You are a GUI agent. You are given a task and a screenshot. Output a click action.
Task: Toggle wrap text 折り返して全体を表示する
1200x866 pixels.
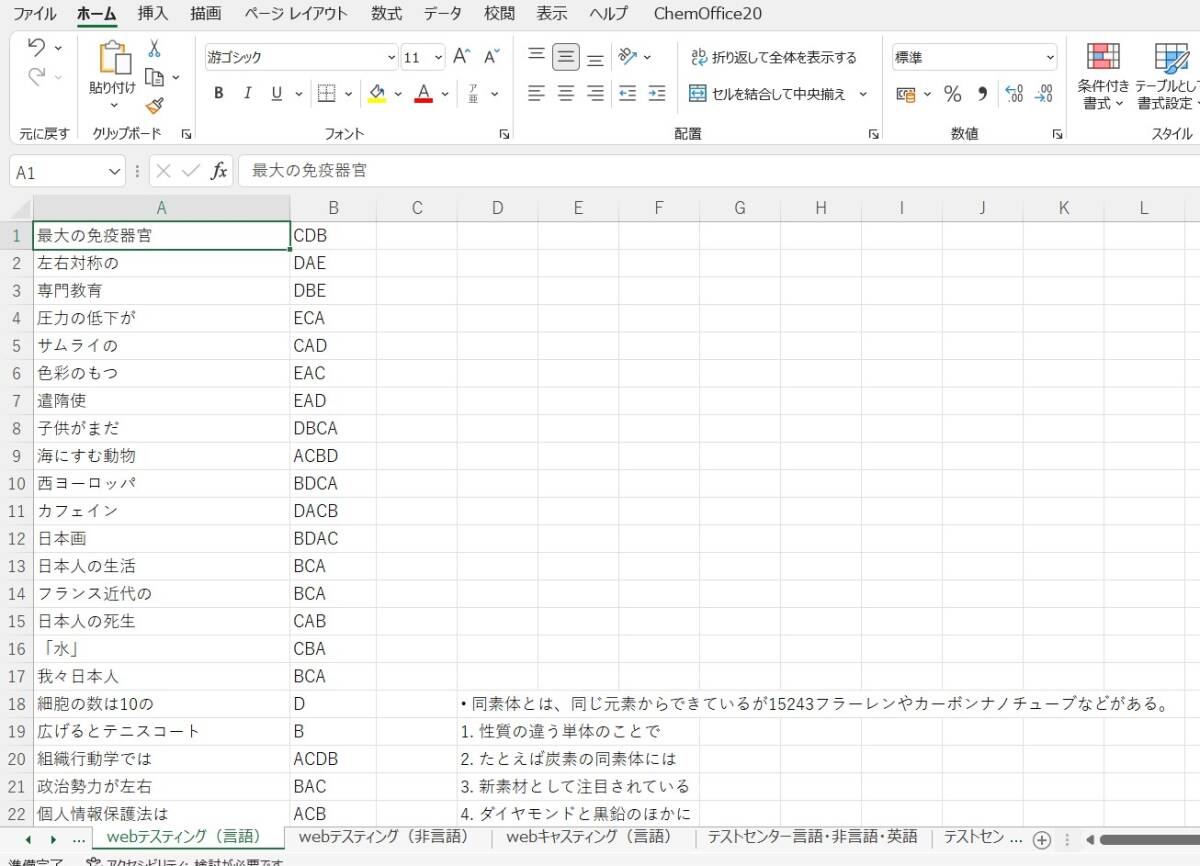tap(773, 57)
